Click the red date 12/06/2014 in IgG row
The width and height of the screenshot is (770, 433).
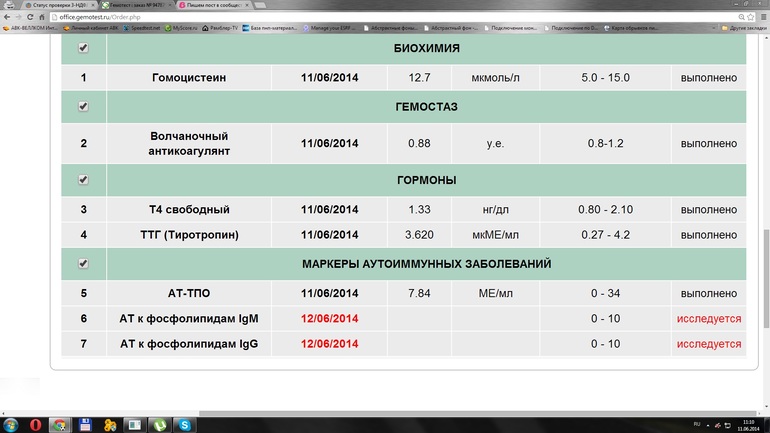330,344
